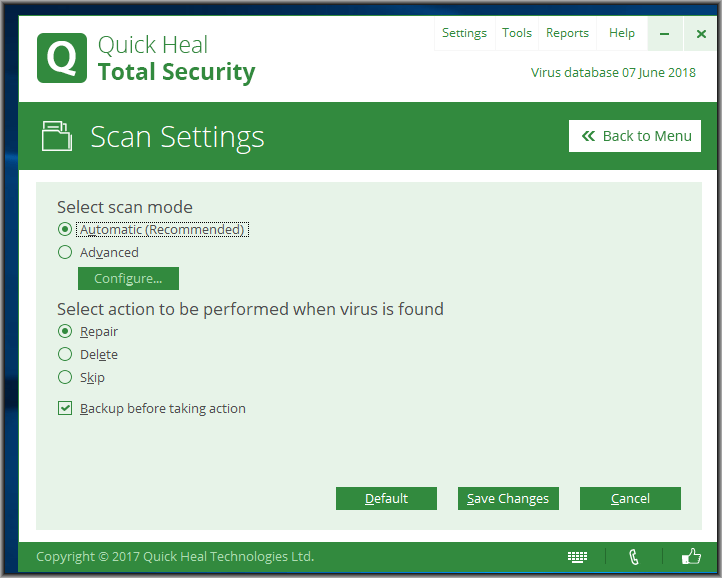Viewport: 722px width, 578px height.
Task: Click the Quick Heal Q logo
Action: (61, 58)
